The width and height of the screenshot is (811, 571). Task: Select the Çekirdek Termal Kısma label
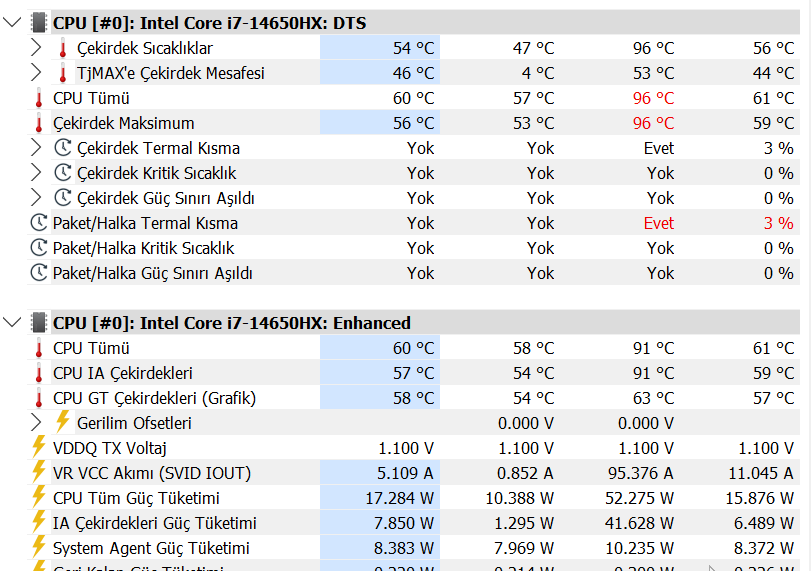point(158,148)
